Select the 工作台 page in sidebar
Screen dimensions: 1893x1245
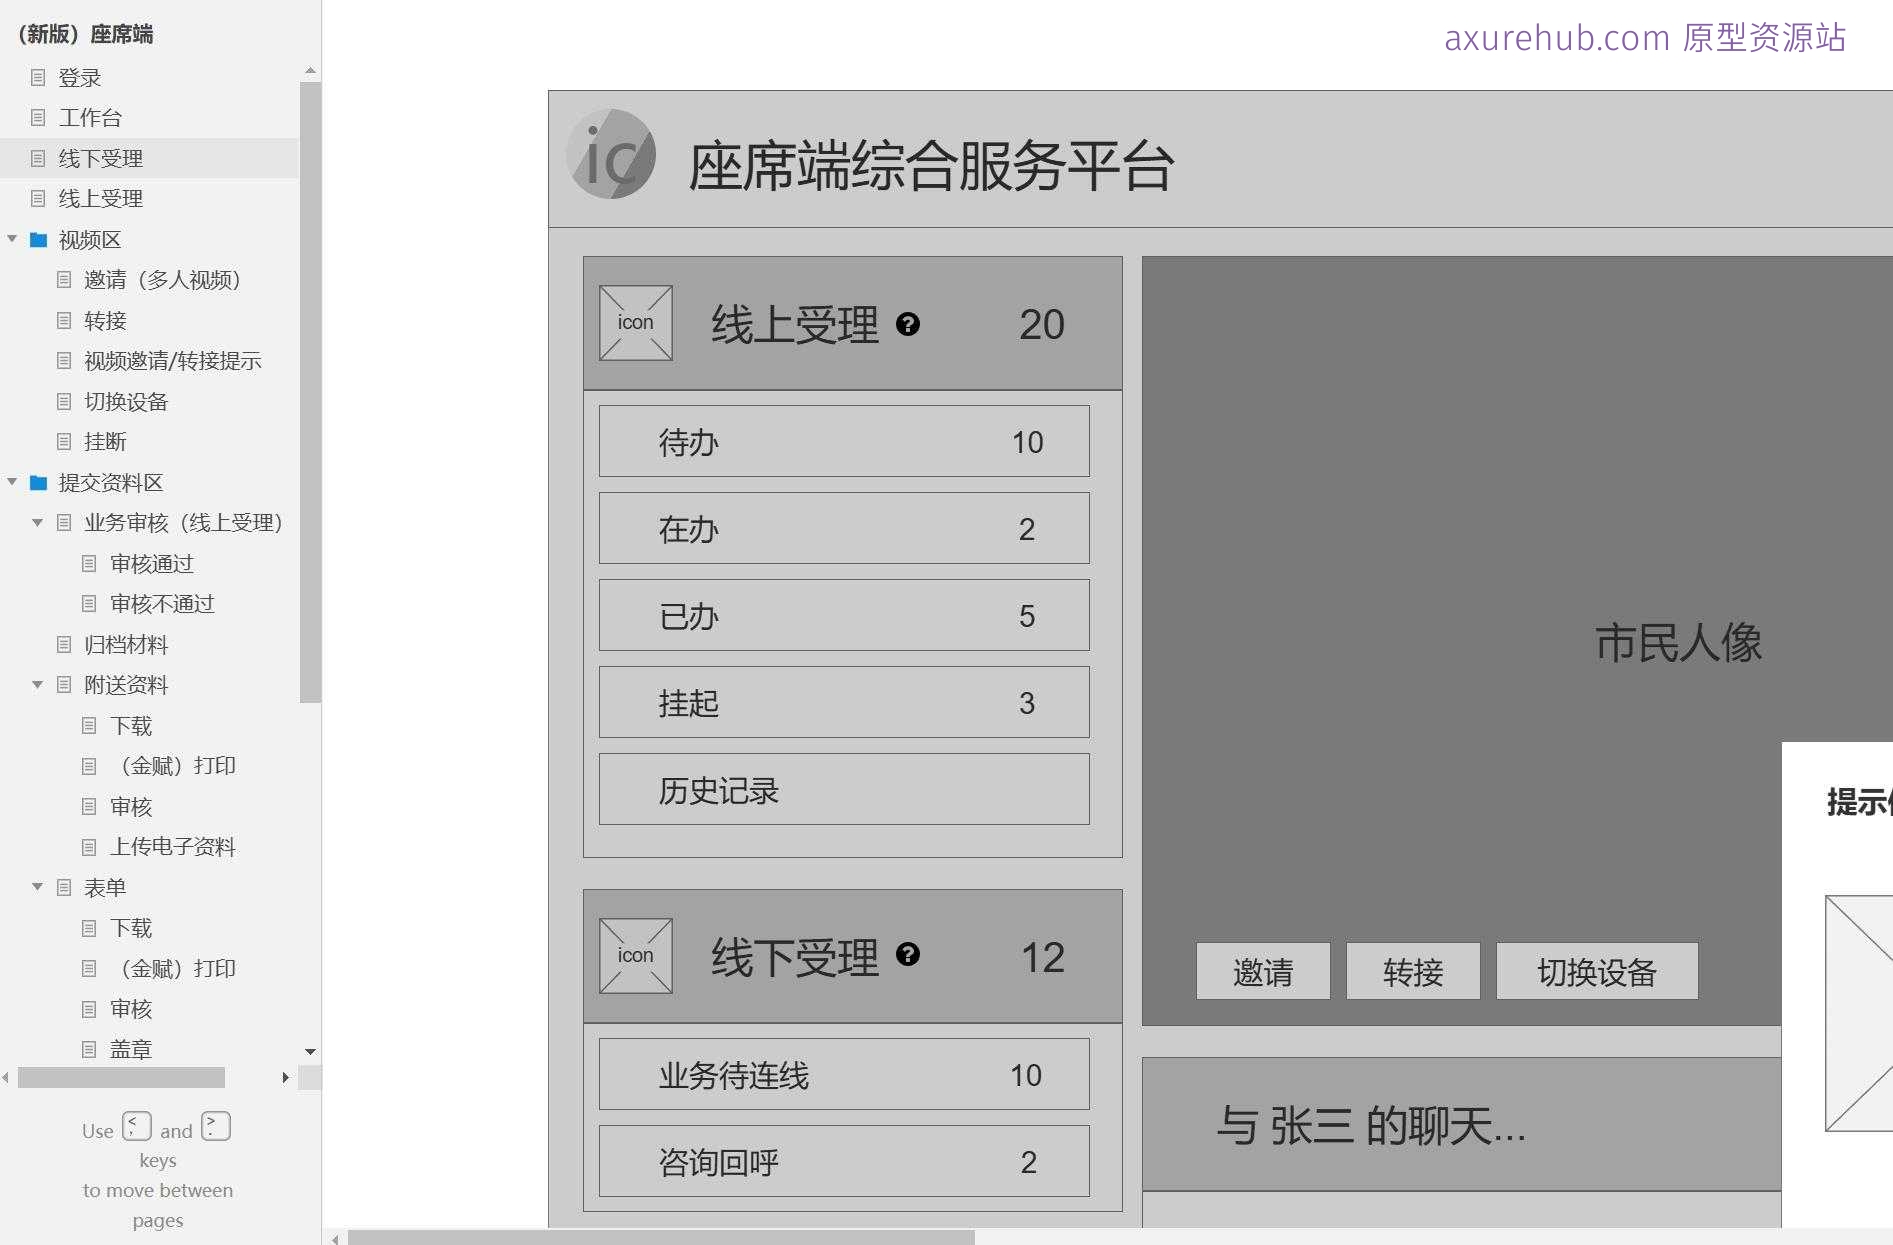click(91, 117)
